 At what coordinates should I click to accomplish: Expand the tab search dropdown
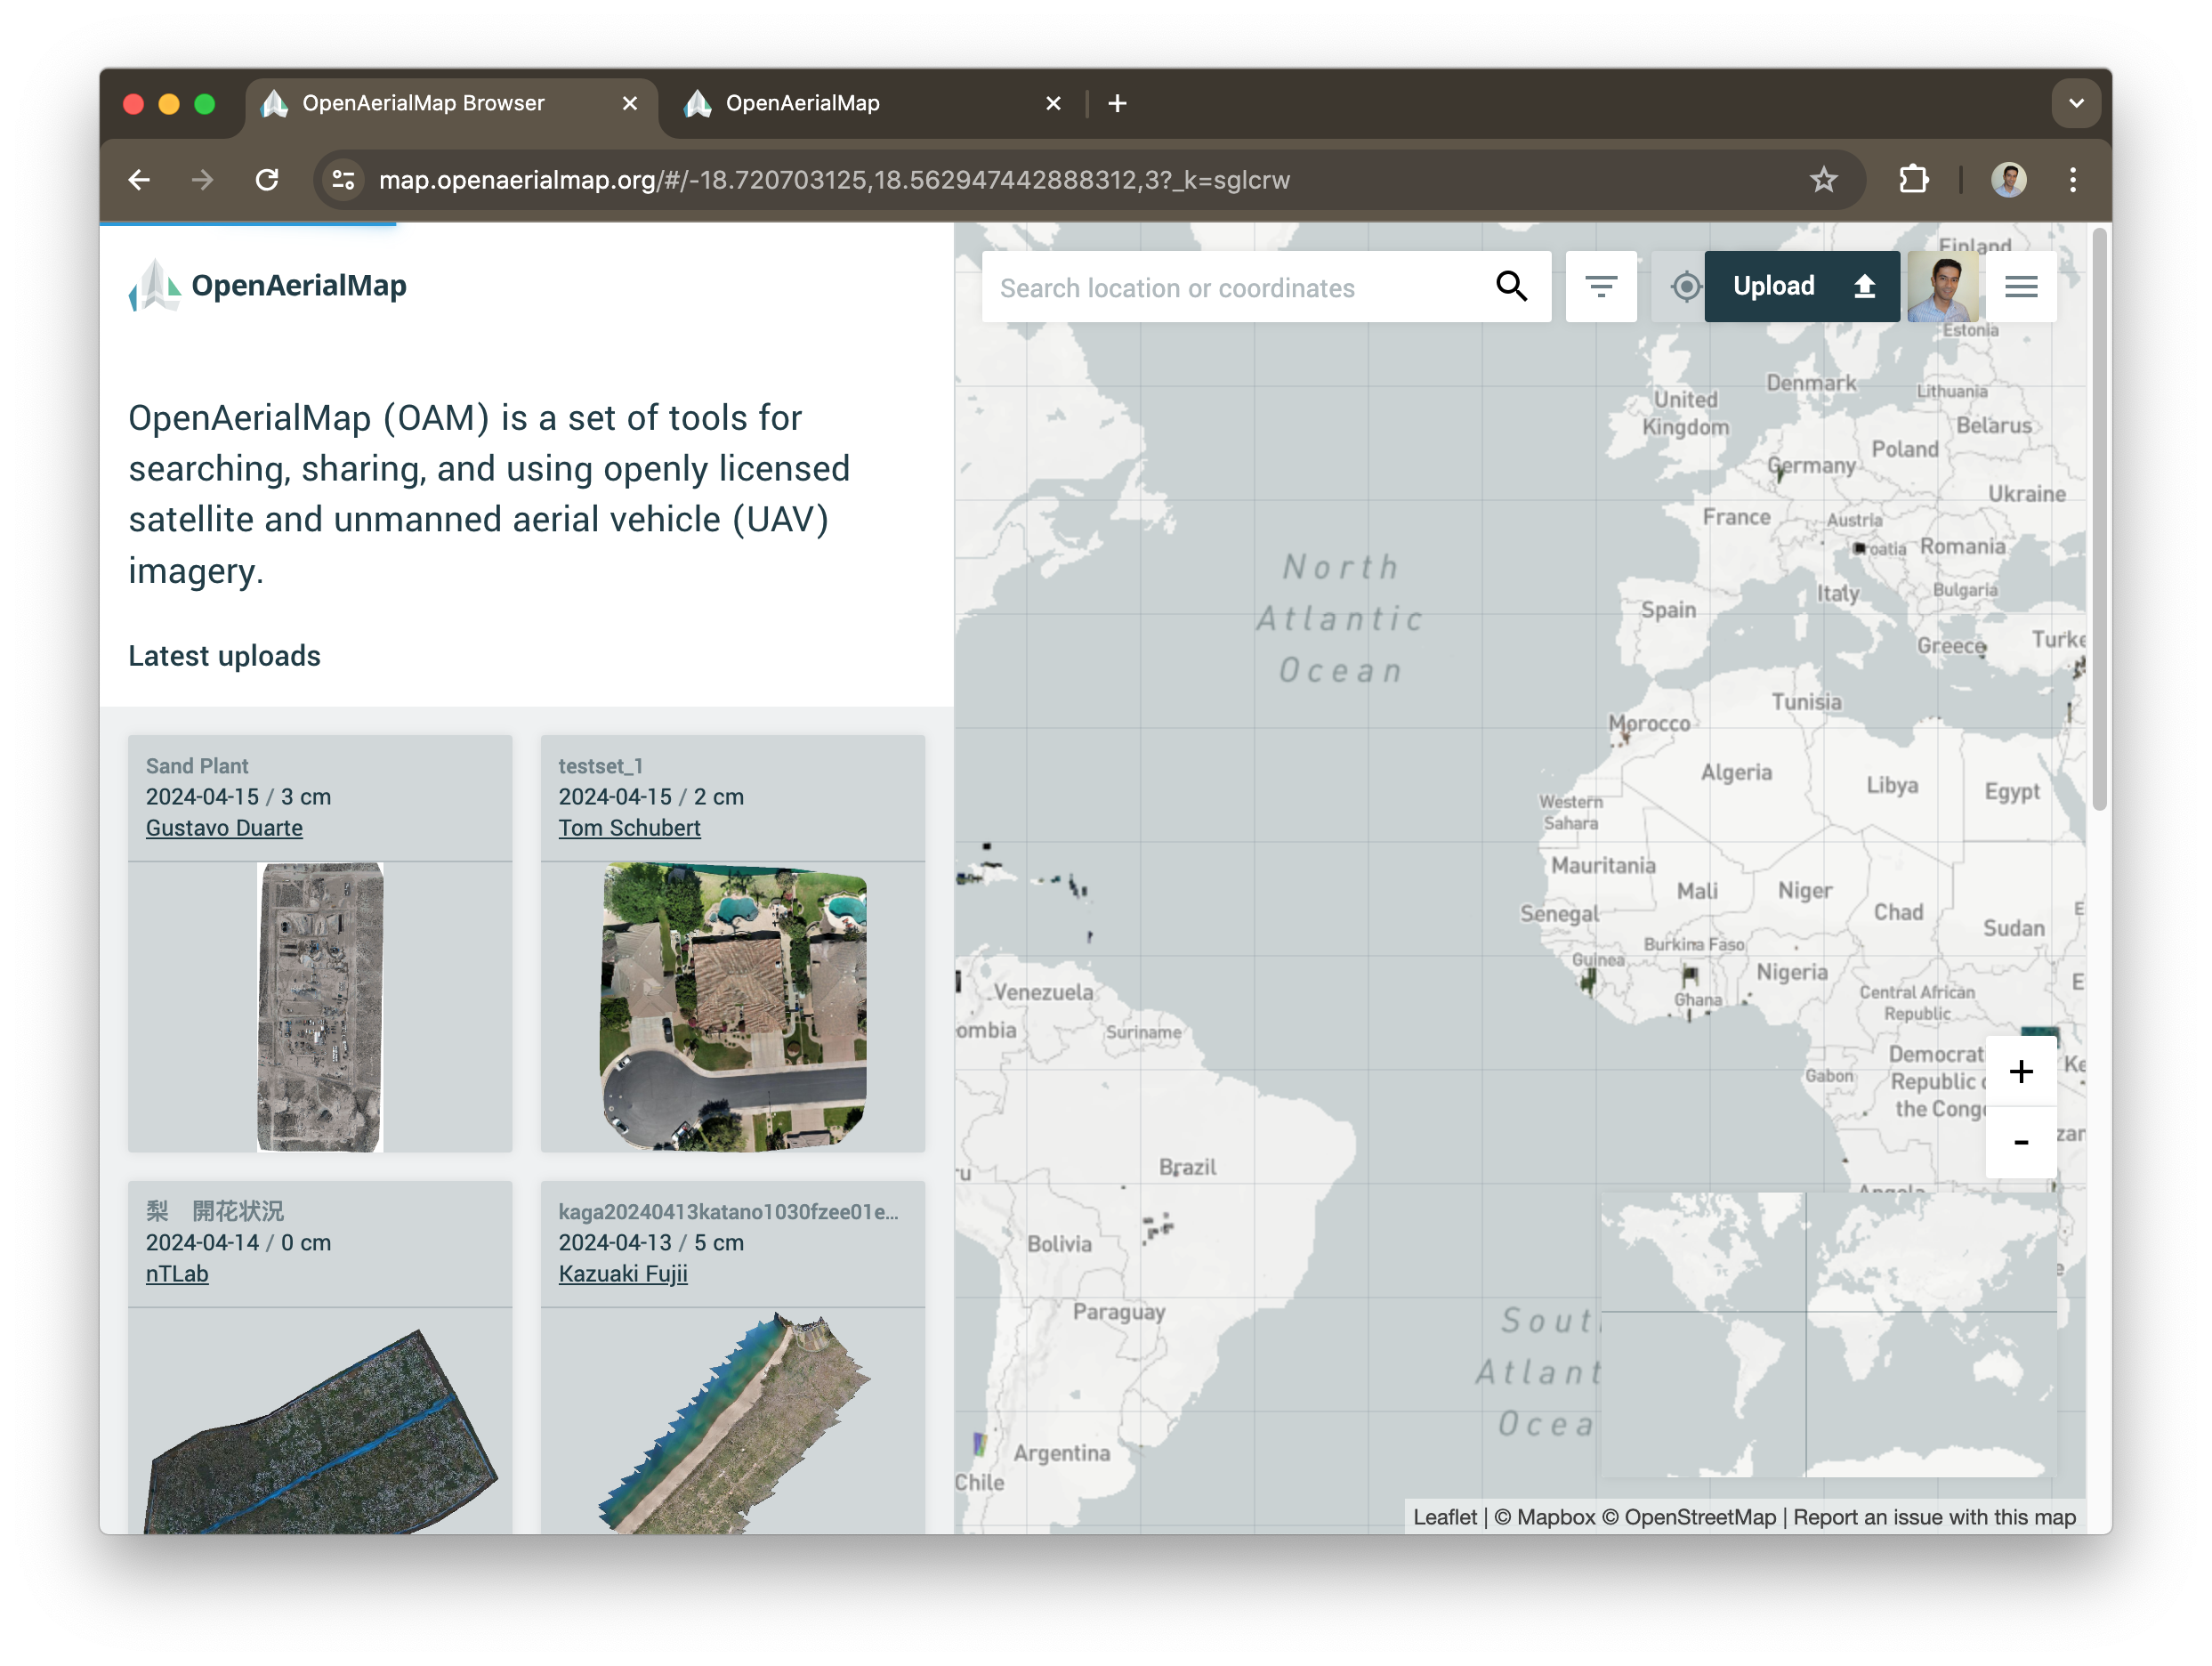pyautogui.click(x=2076, y=103)
